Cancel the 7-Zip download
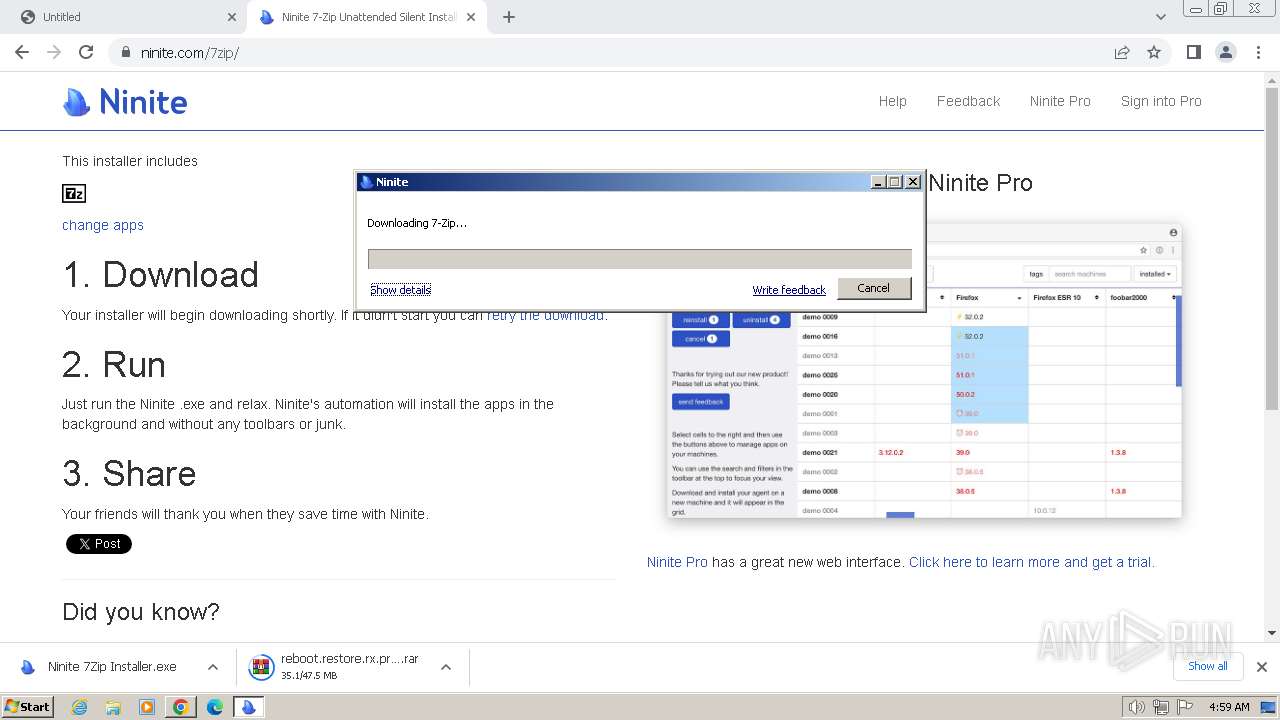This screenshot has height=720, width=1280. coord(873,288)
